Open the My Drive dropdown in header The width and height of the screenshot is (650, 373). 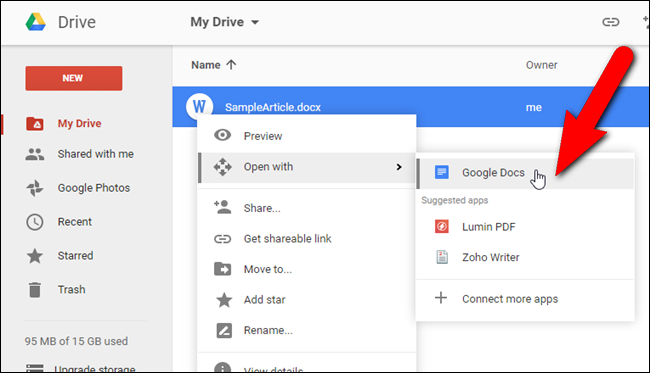(225, 22)
